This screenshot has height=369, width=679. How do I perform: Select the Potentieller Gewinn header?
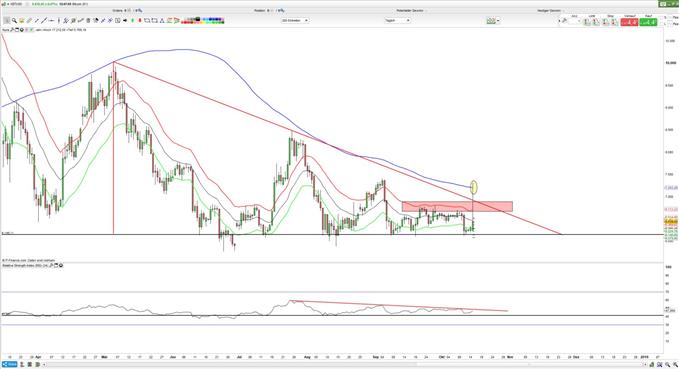point(410,10)
